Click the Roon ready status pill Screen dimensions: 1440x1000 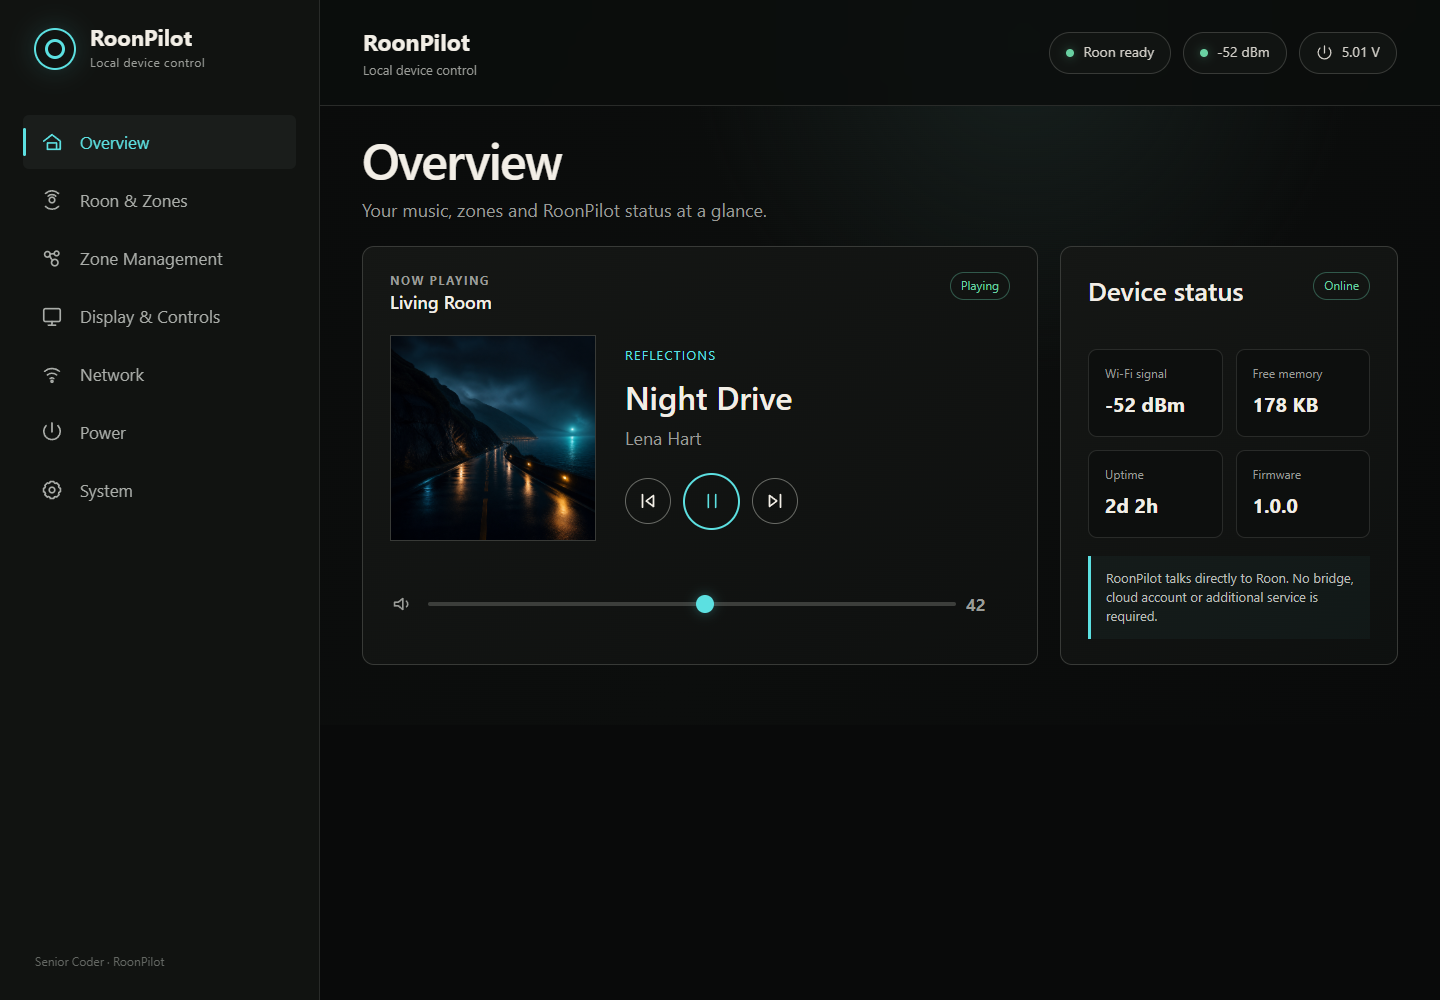[x=1110, y=53]
